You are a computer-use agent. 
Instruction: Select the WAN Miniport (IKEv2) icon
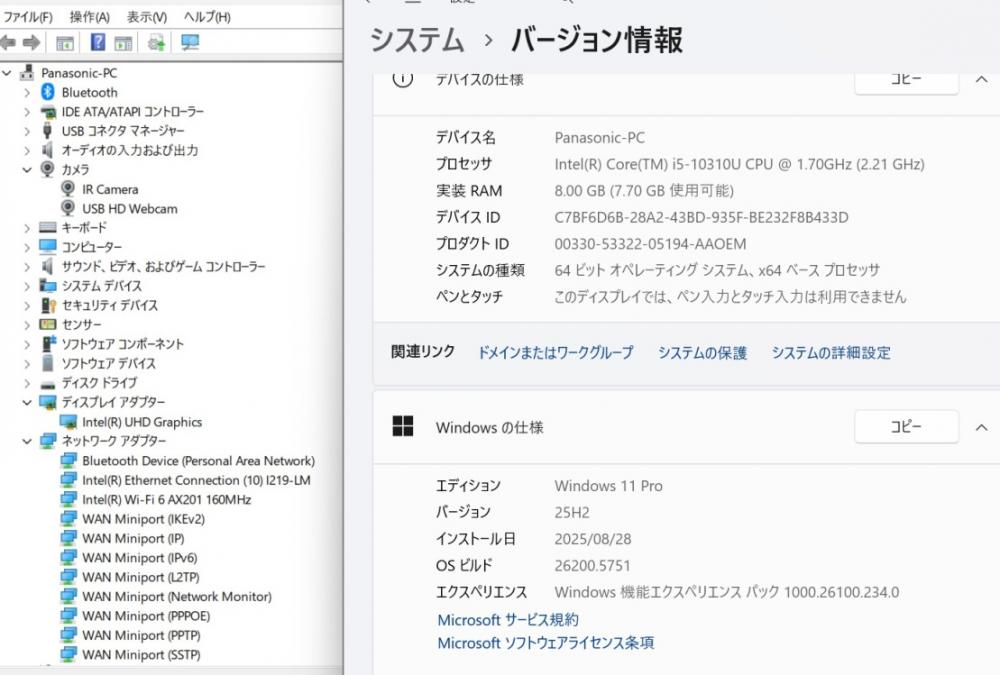coord(68,519)
